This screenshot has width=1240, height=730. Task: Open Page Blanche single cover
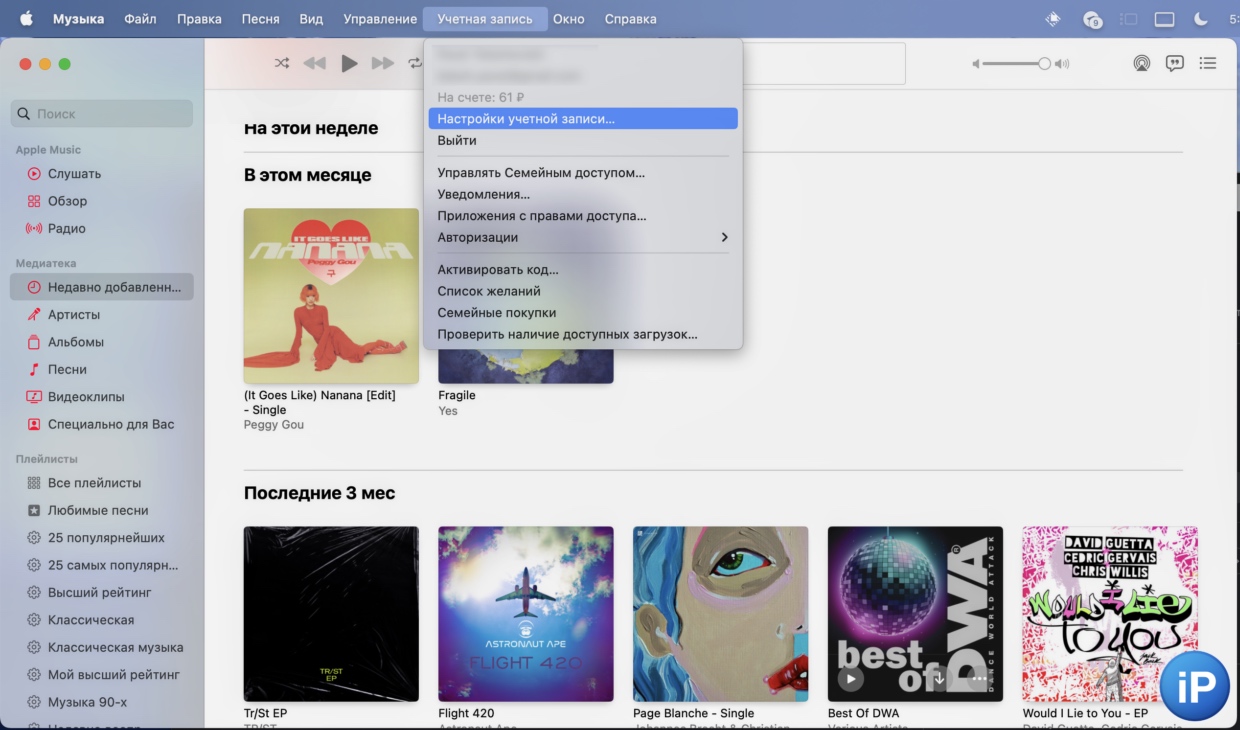tap(720, 614)
